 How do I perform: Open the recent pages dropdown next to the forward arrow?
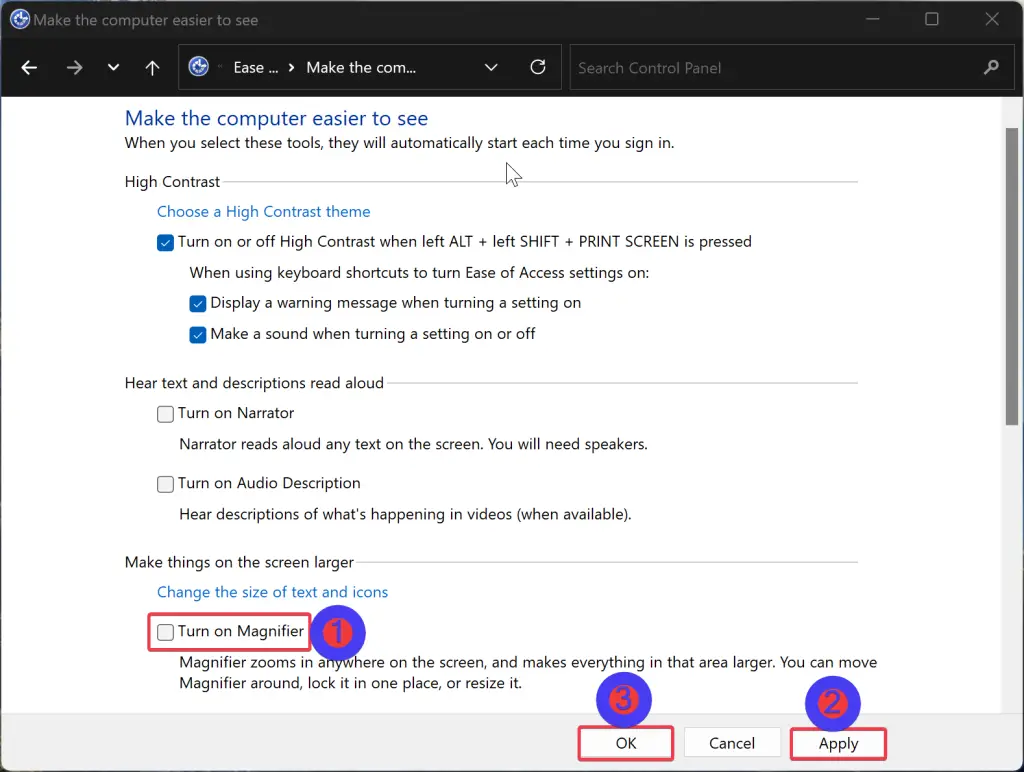click(113, 67)
